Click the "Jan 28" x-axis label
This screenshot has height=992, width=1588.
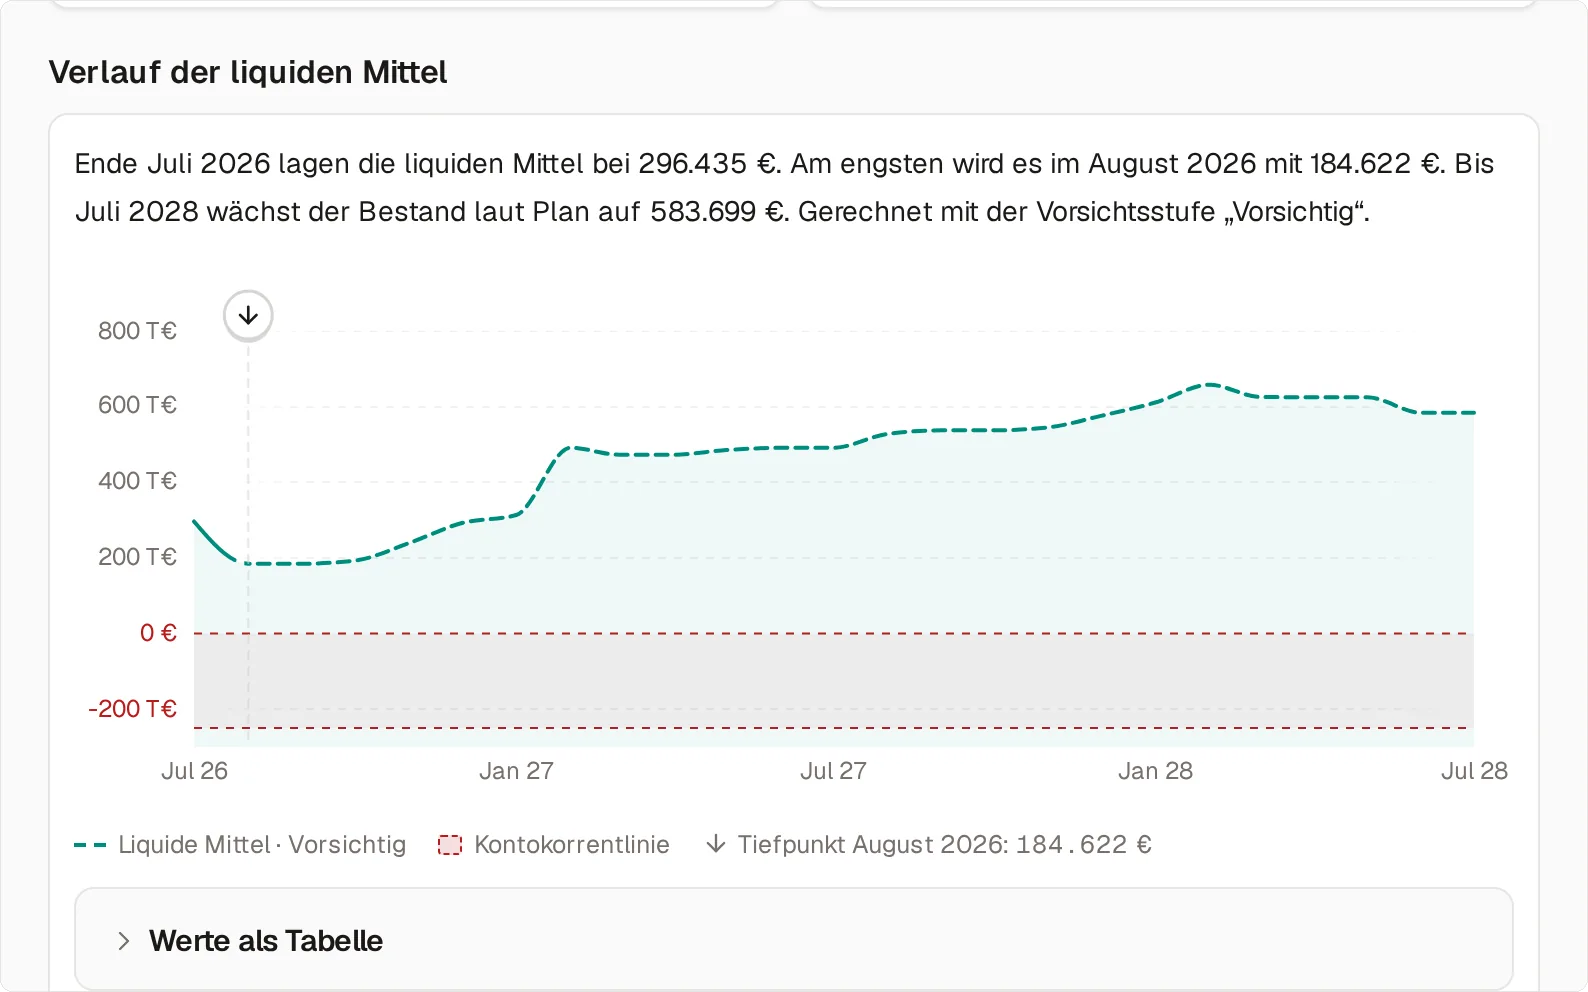point(1155,771)
